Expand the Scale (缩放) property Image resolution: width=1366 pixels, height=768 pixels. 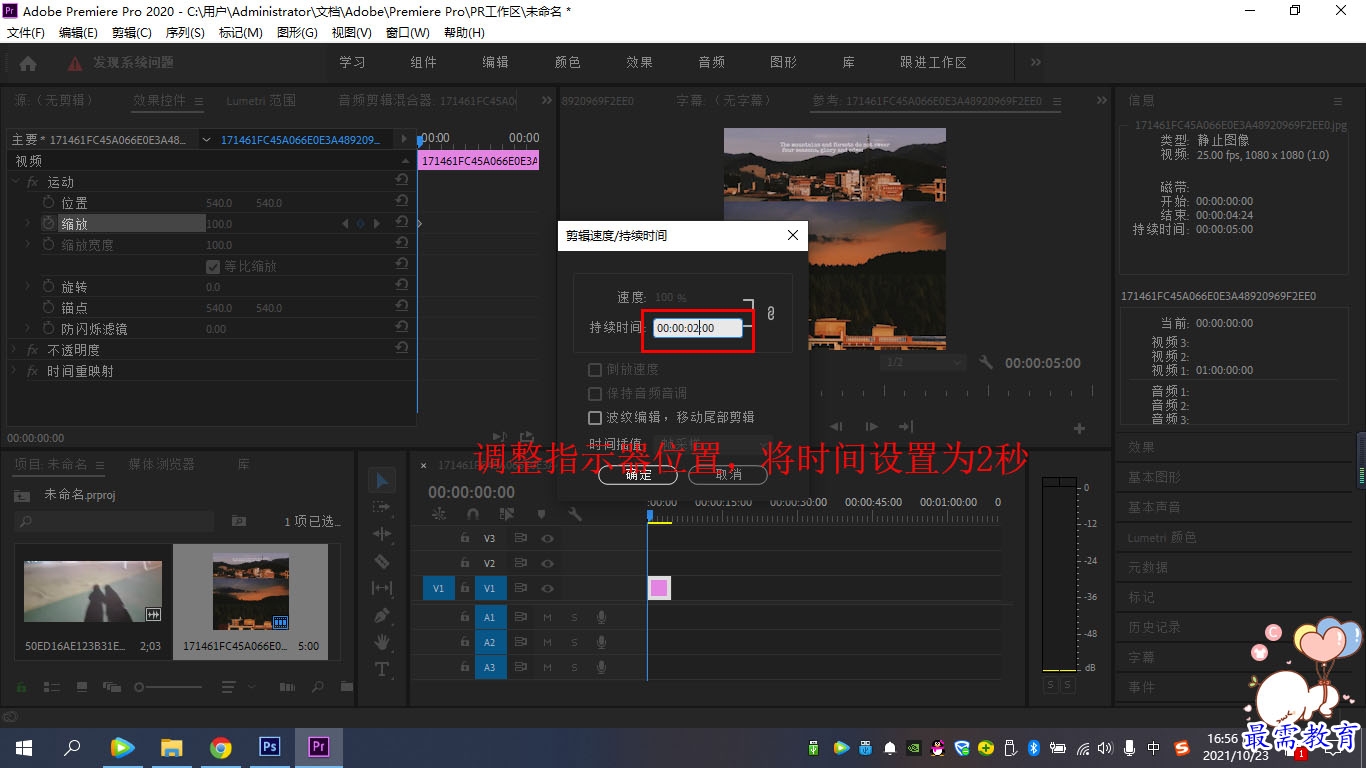[x=28, y=224]
